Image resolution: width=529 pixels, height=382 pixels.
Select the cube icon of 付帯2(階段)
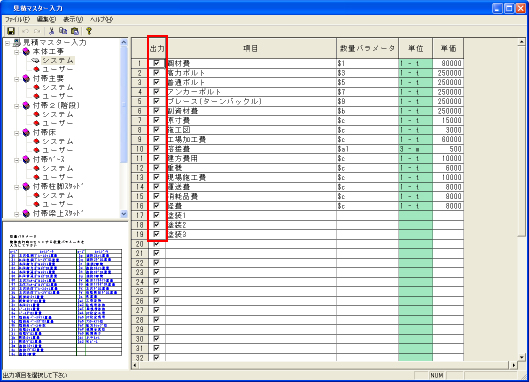pos(26,106)
